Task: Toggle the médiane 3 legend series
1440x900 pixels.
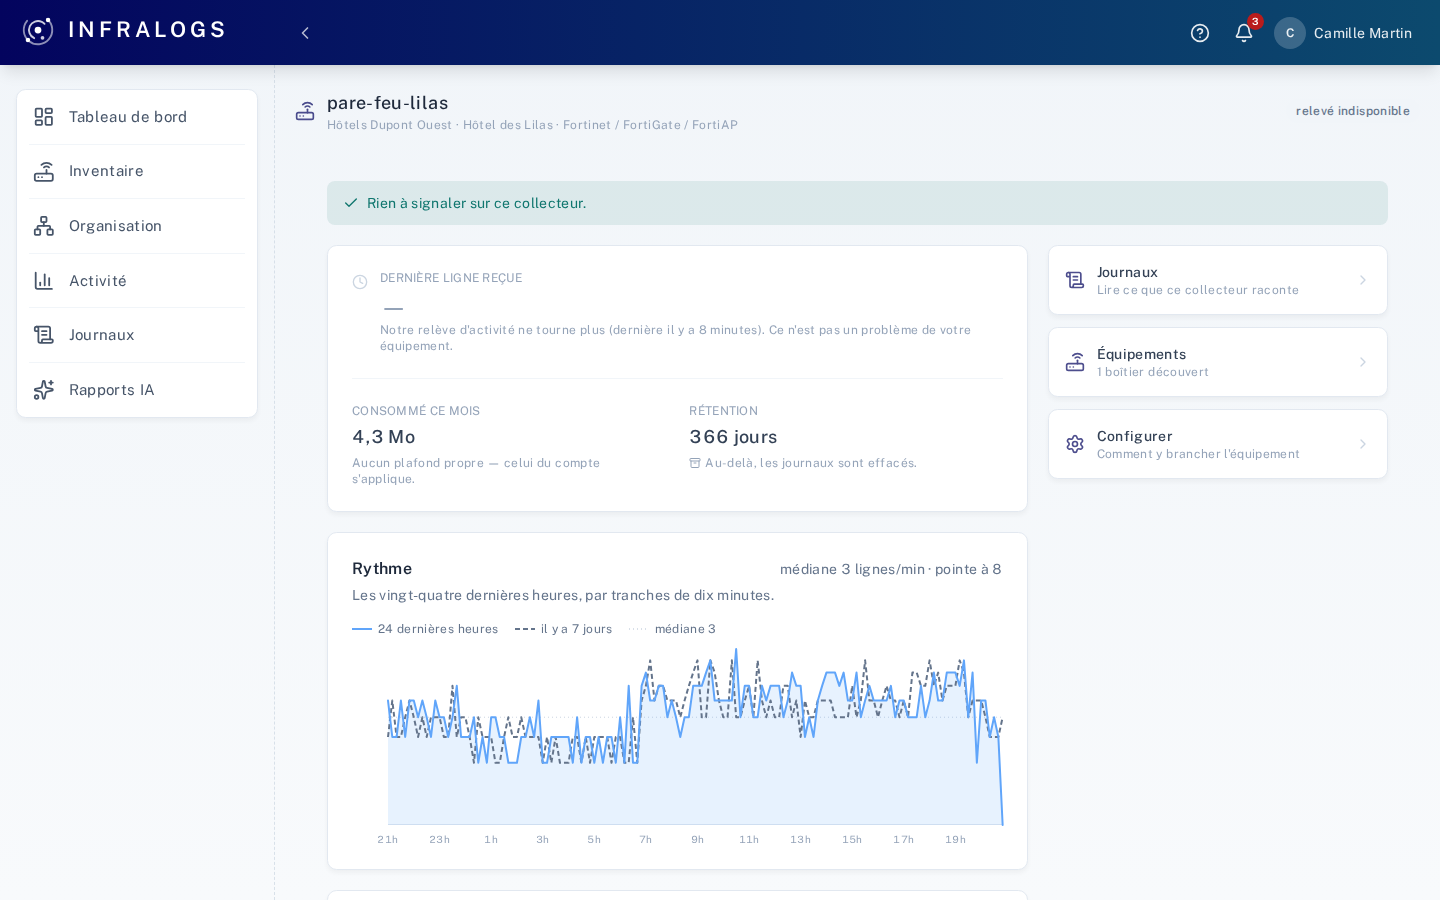Action: pyautogui.click(x=672, y=629)
